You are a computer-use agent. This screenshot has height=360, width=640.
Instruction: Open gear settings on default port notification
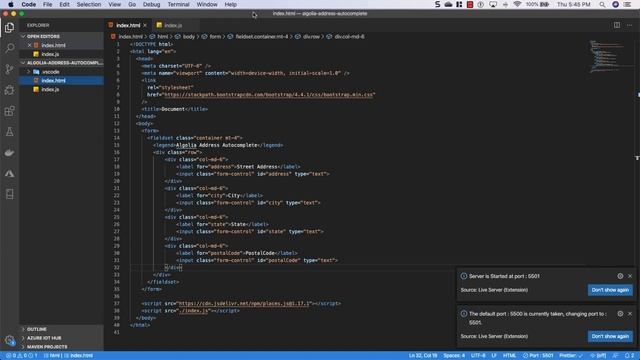click(620, 314)
